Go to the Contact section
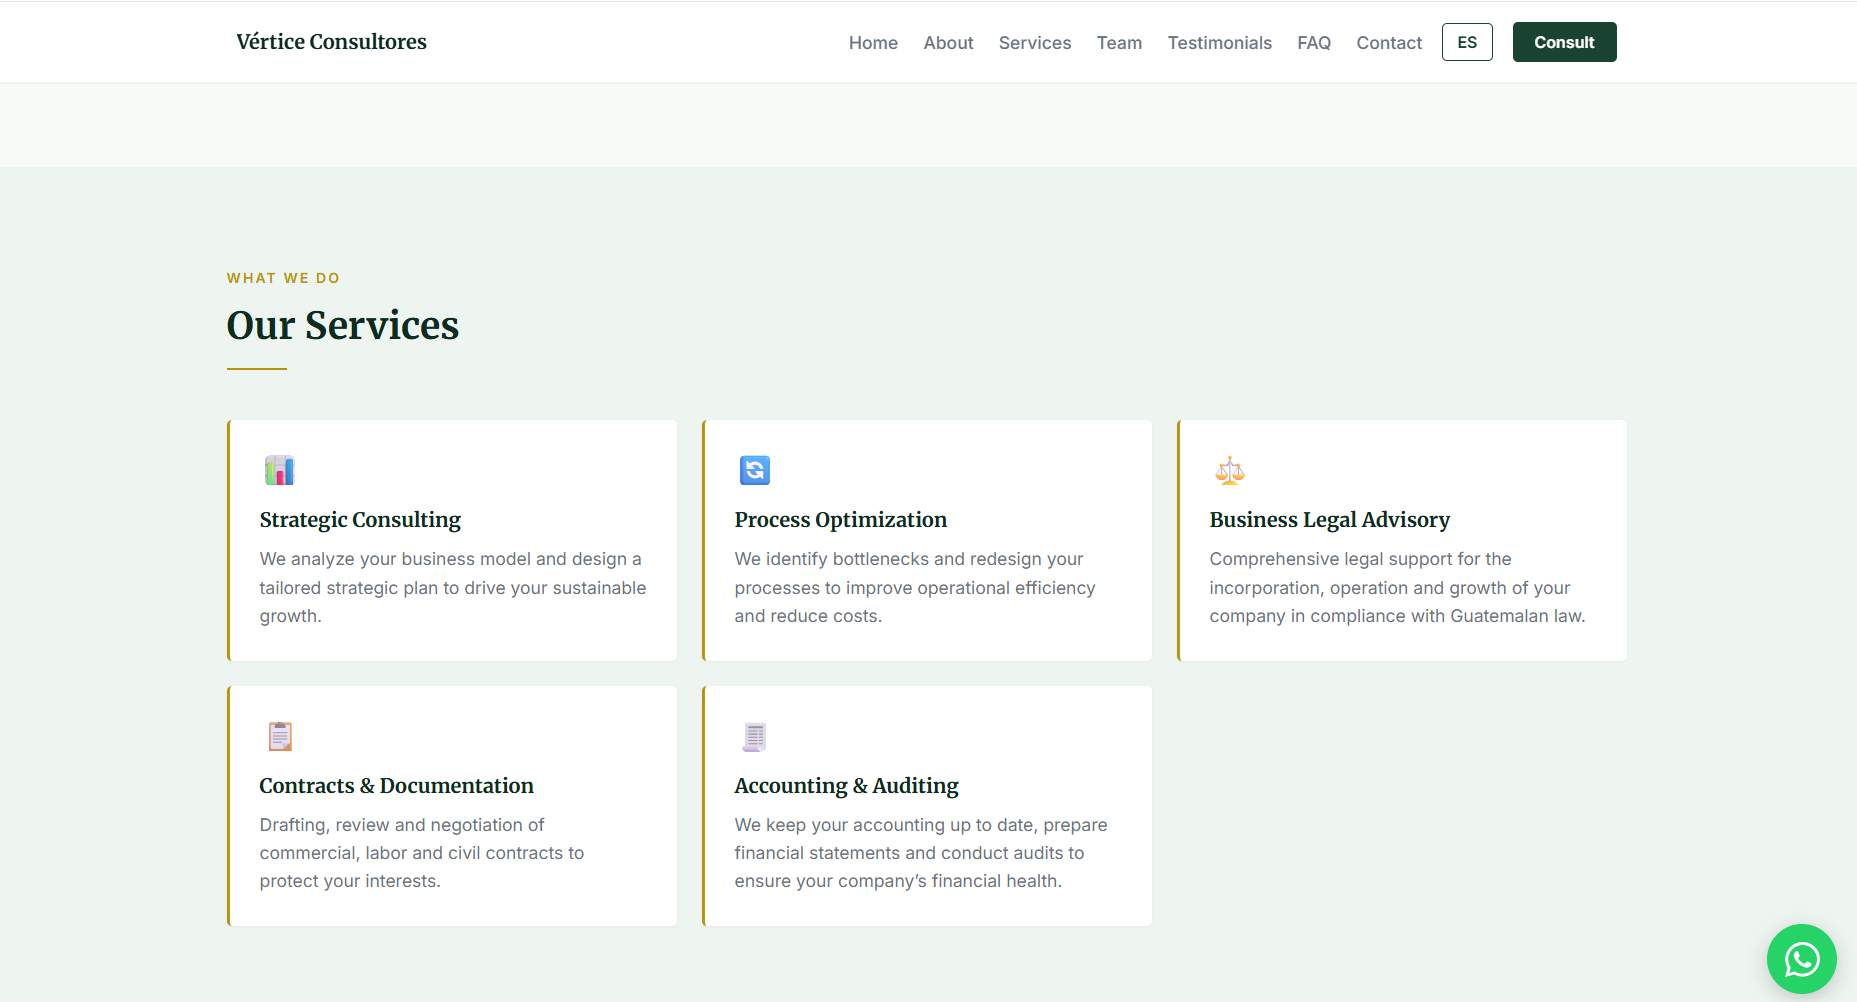The width and height of the screenshot is (1857, 1002). point(1388,42)
